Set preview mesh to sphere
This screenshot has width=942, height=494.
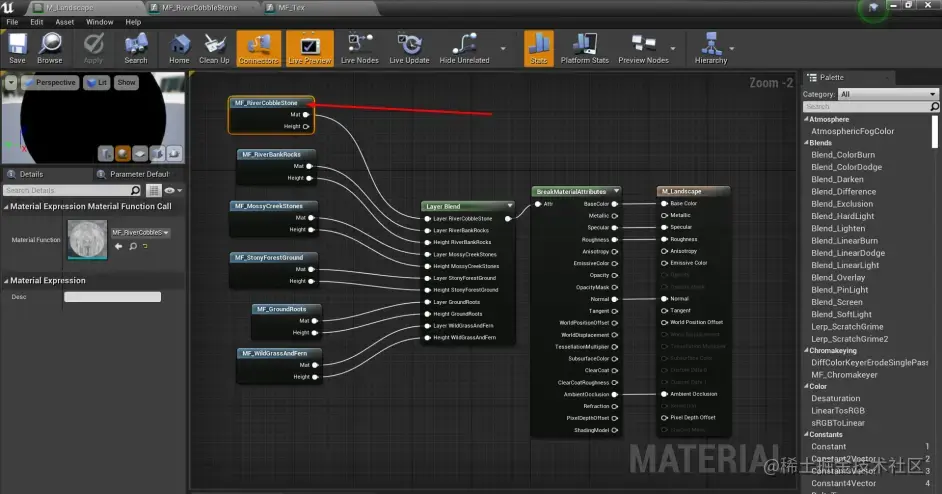click(123, 154)
